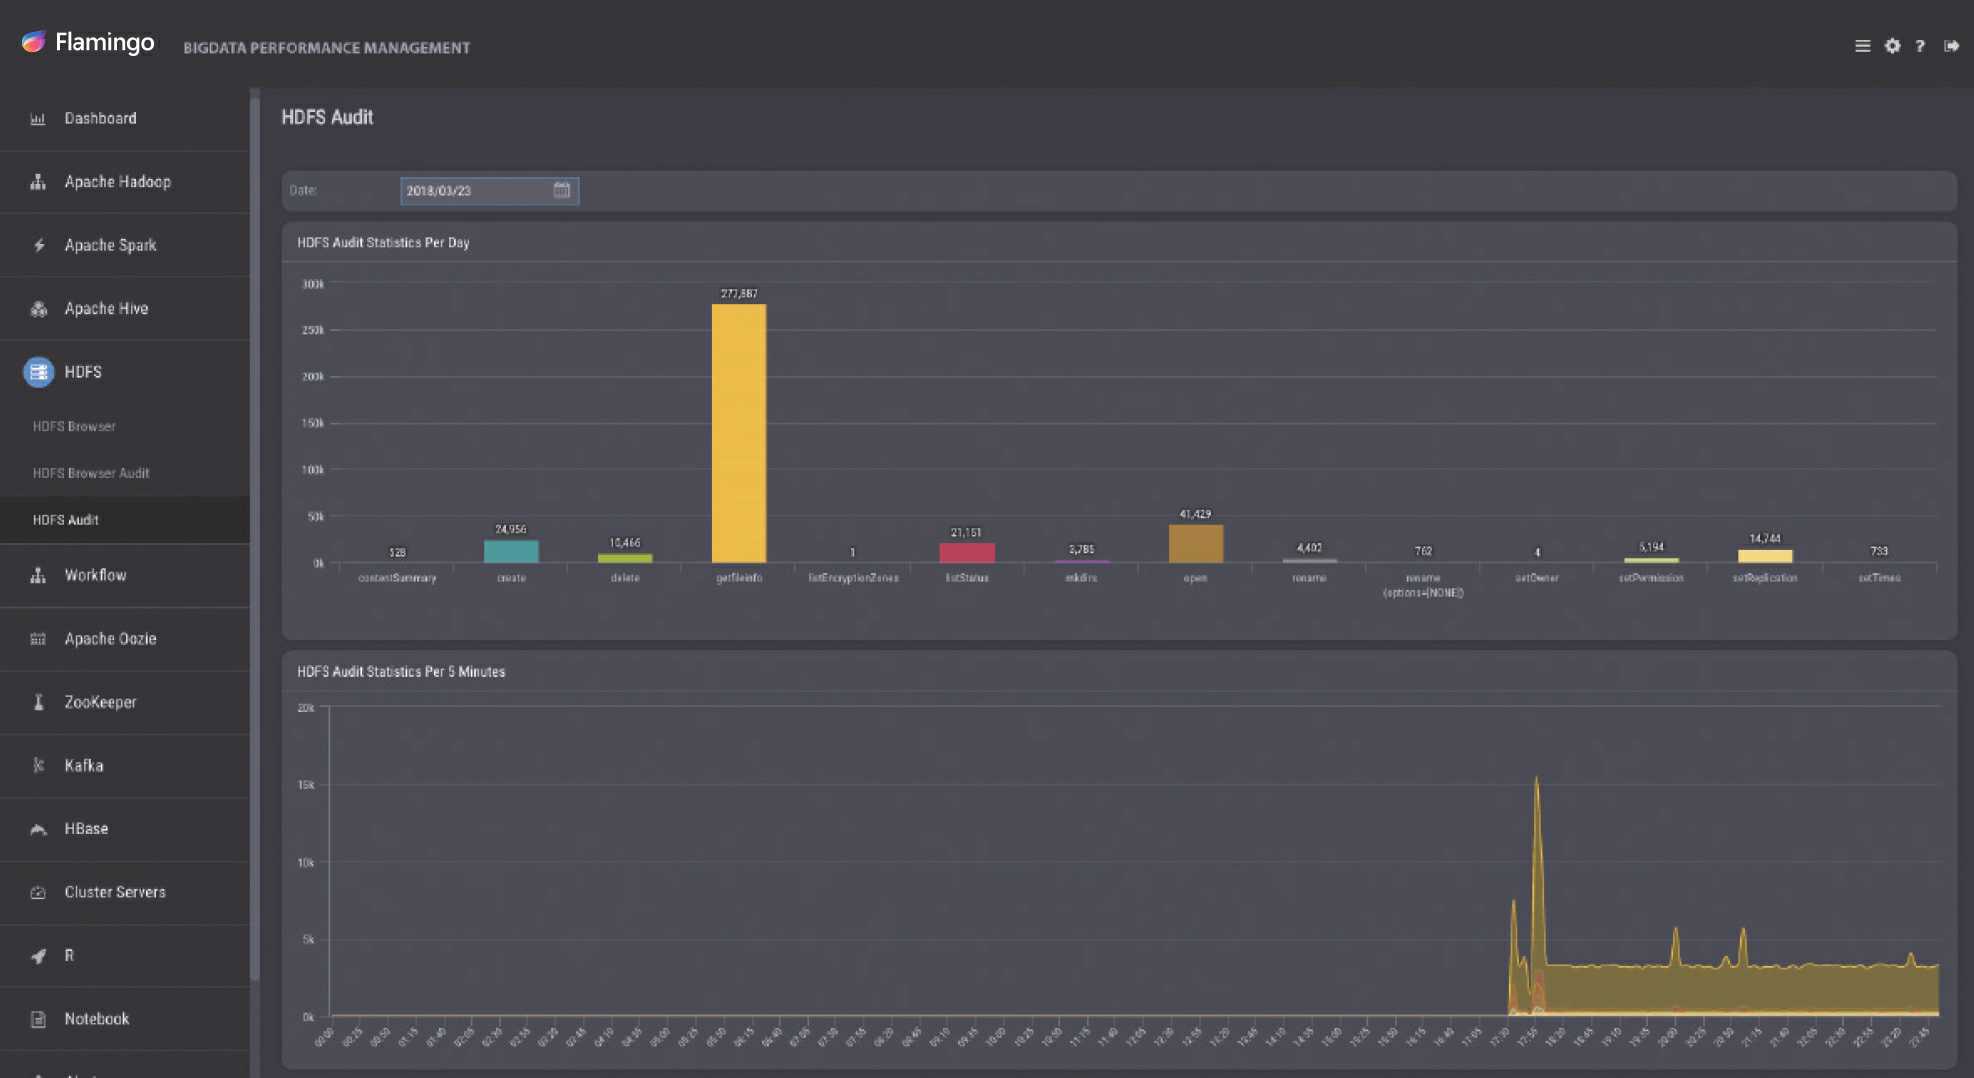
Task: Click the logout icon in header
Action: [x=1951, y=46]
